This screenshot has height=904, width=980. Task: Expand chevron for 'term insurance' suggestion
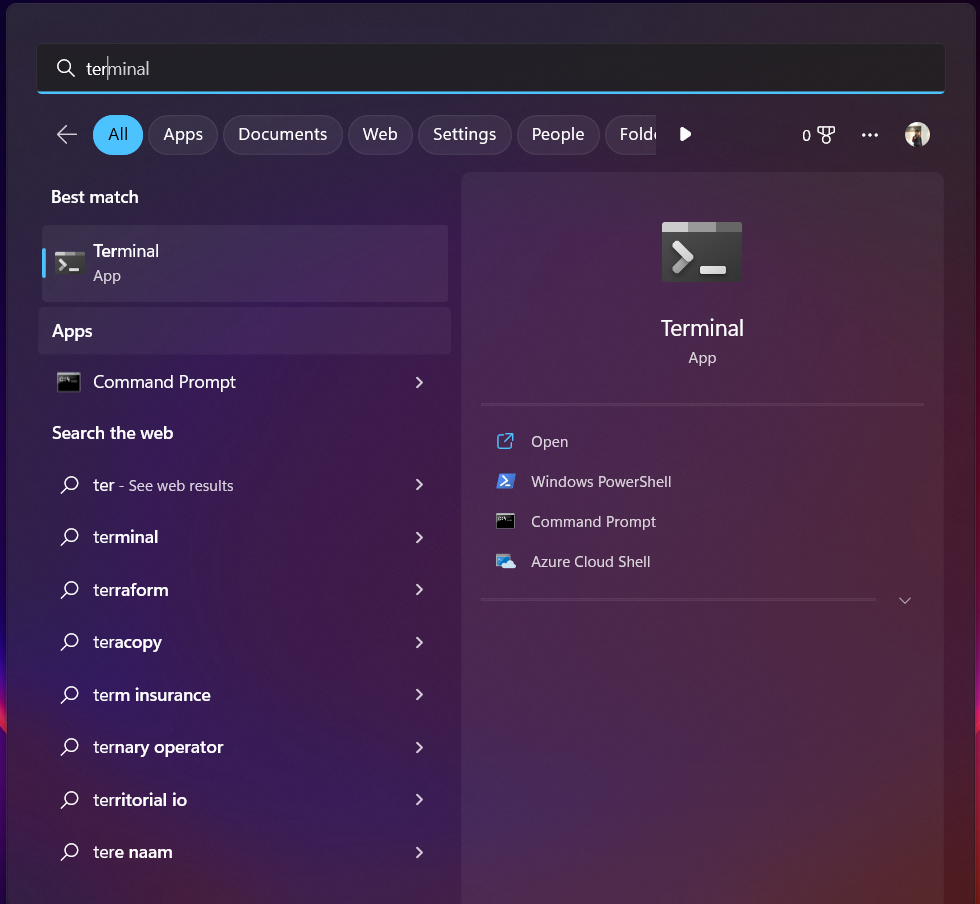pyautogui.click(x=419, y=695)
